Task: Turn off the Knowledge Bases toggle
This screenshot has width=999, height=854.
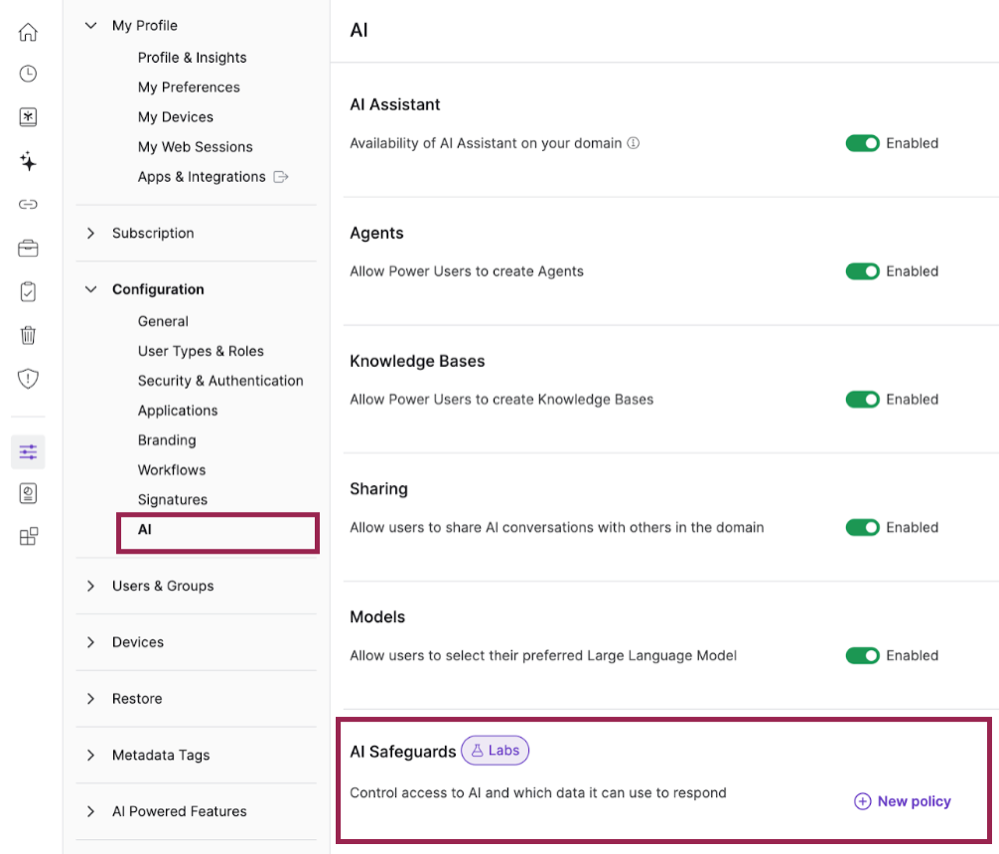Action: click(862, 399)
